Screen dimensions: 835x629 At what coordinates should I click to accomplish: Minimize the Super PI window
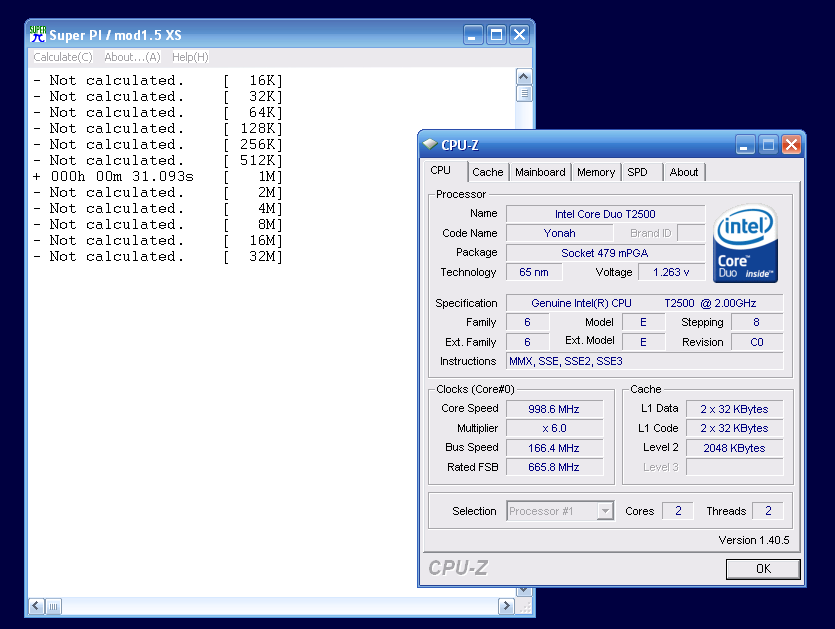[x=472, y=35]
